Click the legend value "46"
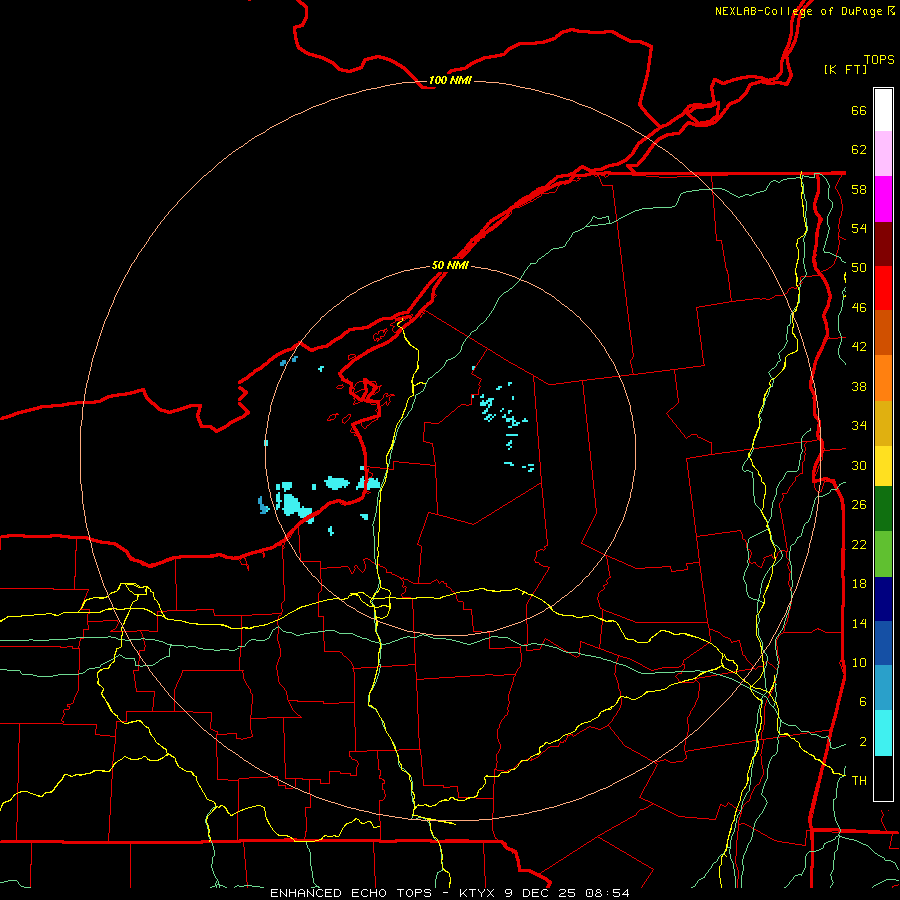Image resolution: width=900 pixels, height=900 pixels. (859, 307)
